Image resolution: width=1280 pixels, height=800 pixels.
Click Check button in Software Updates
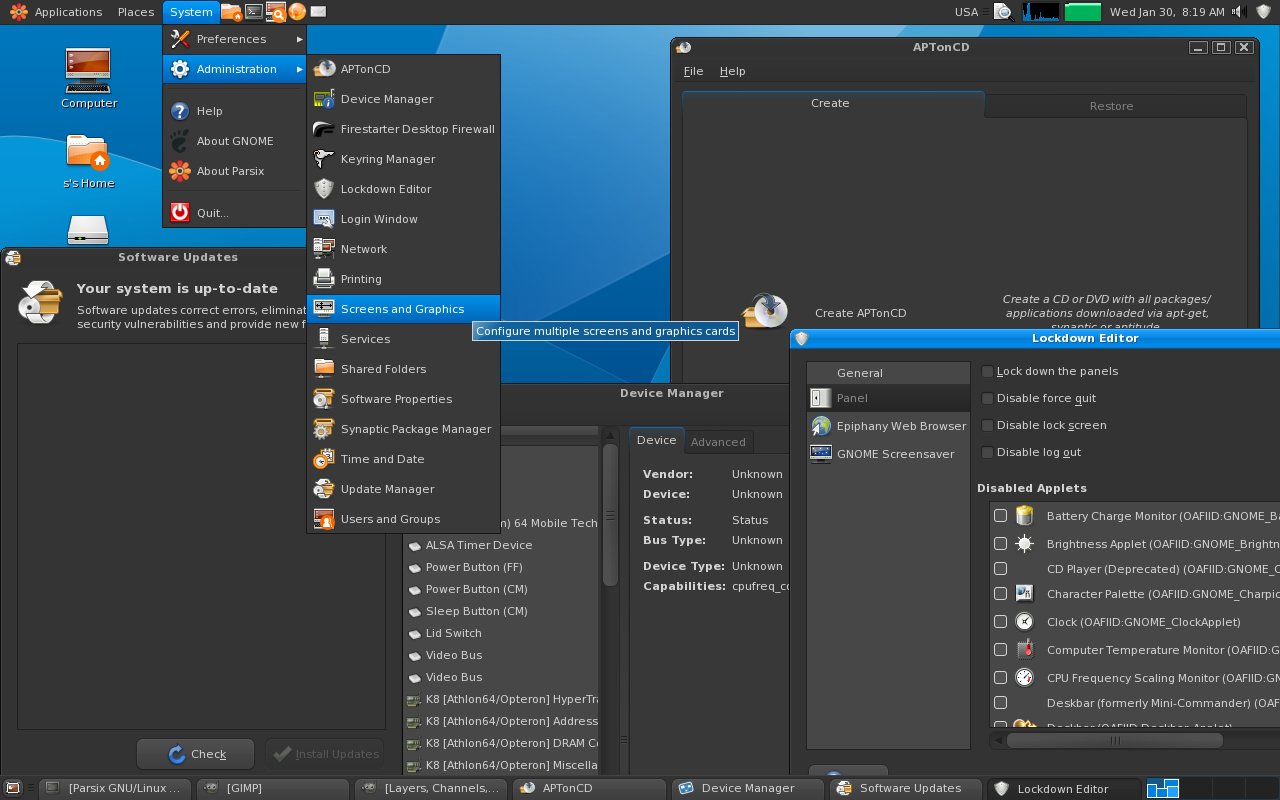[x=196, y=754]
